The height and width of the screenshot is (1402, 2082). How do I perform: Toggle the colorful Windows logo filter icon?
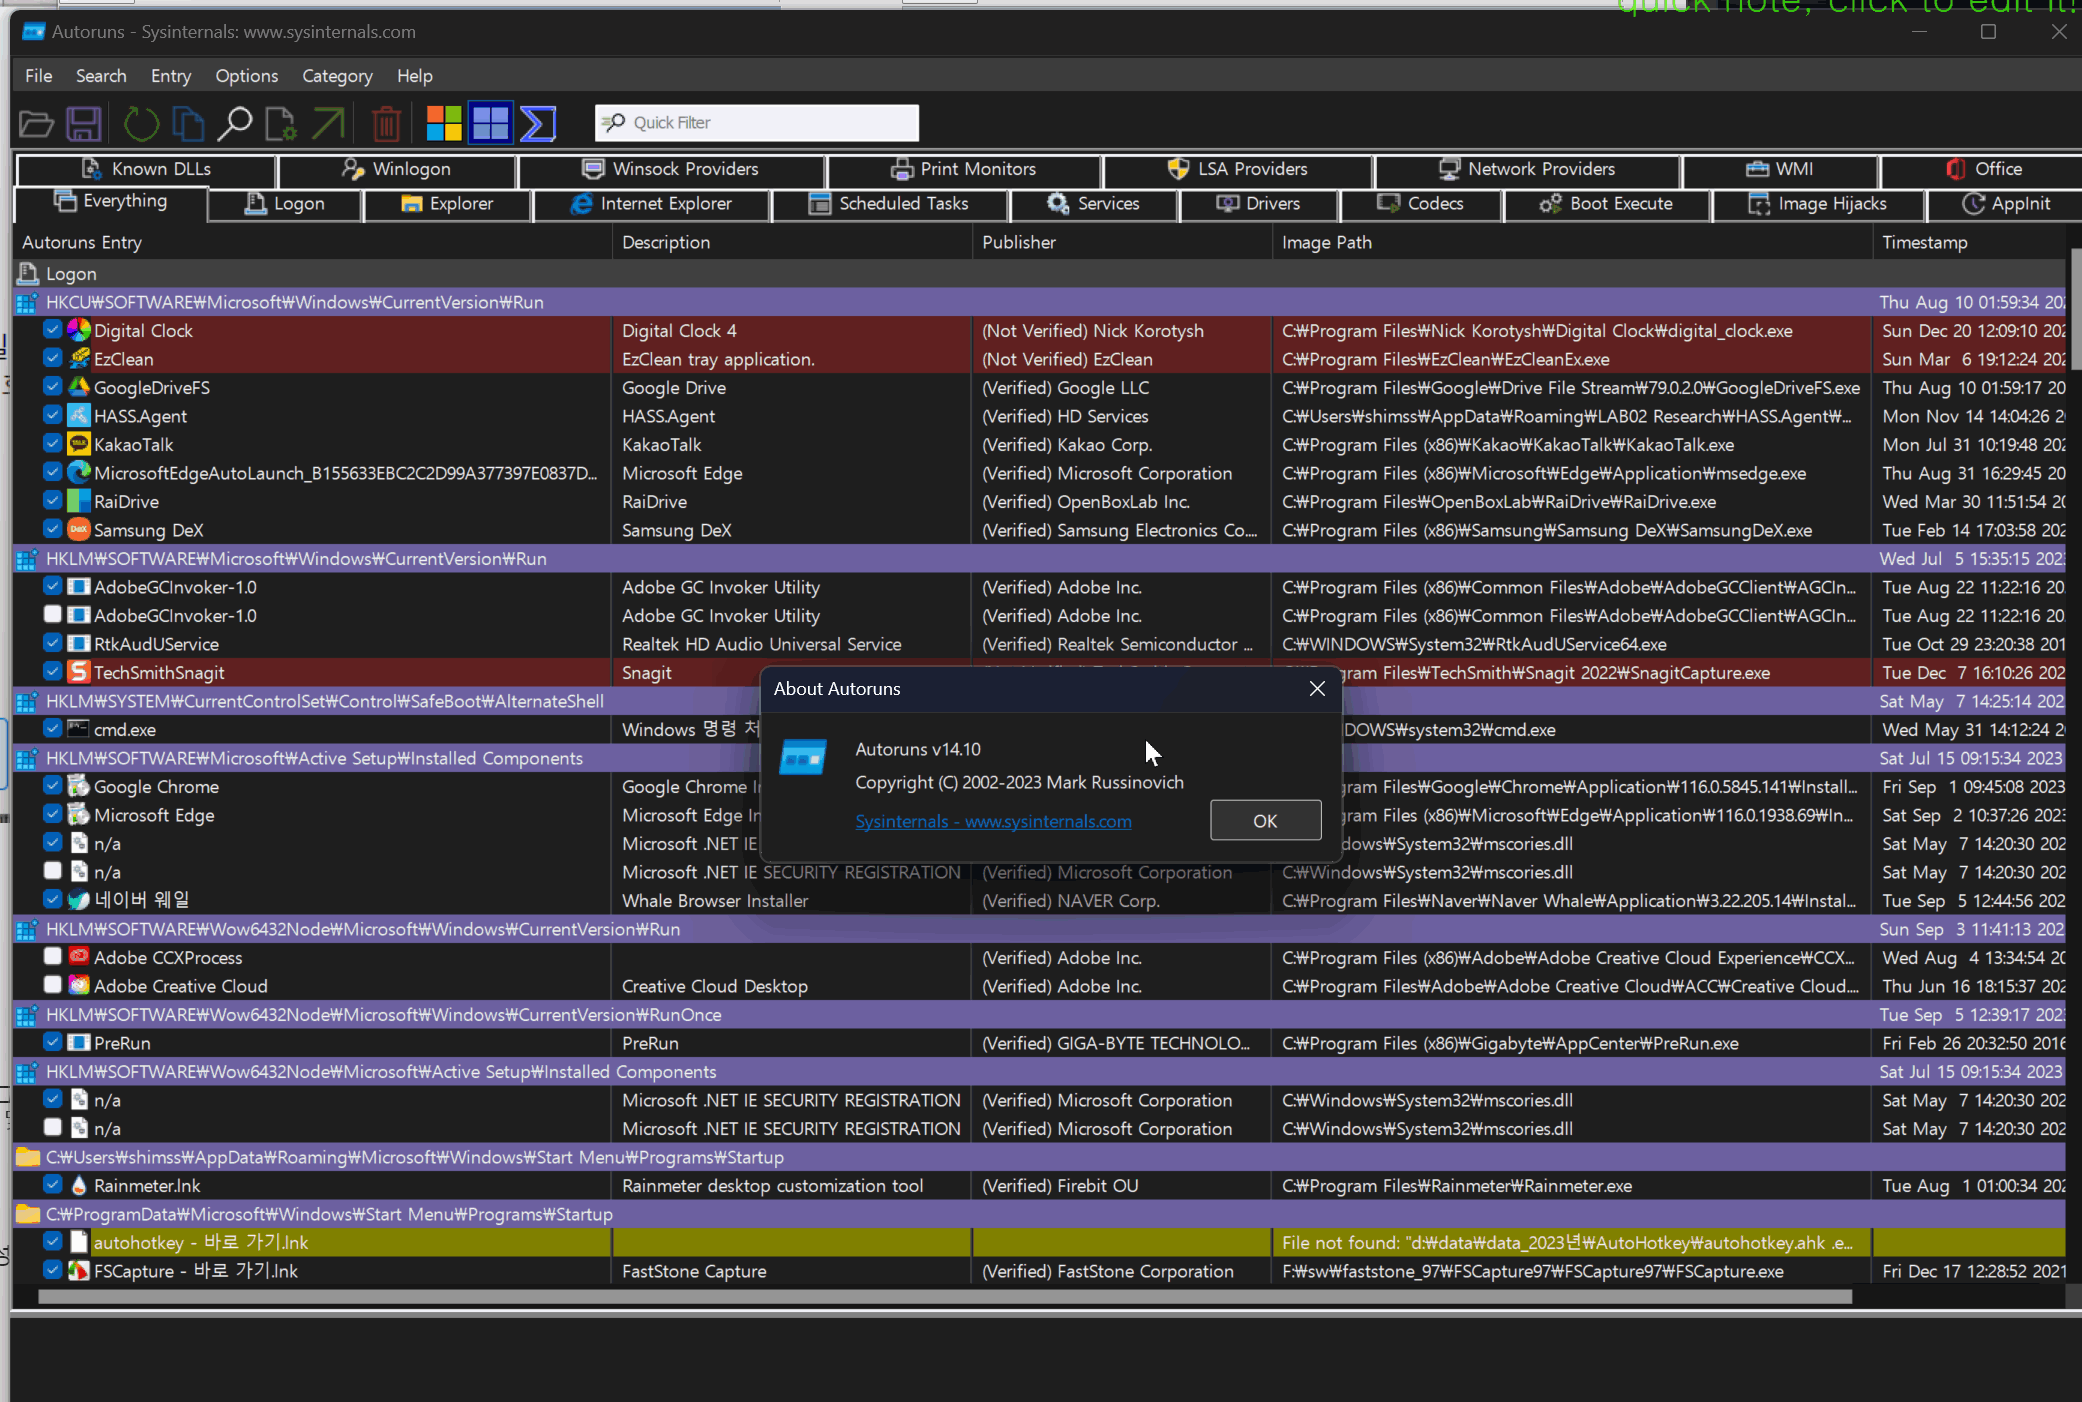click(444, 123)
